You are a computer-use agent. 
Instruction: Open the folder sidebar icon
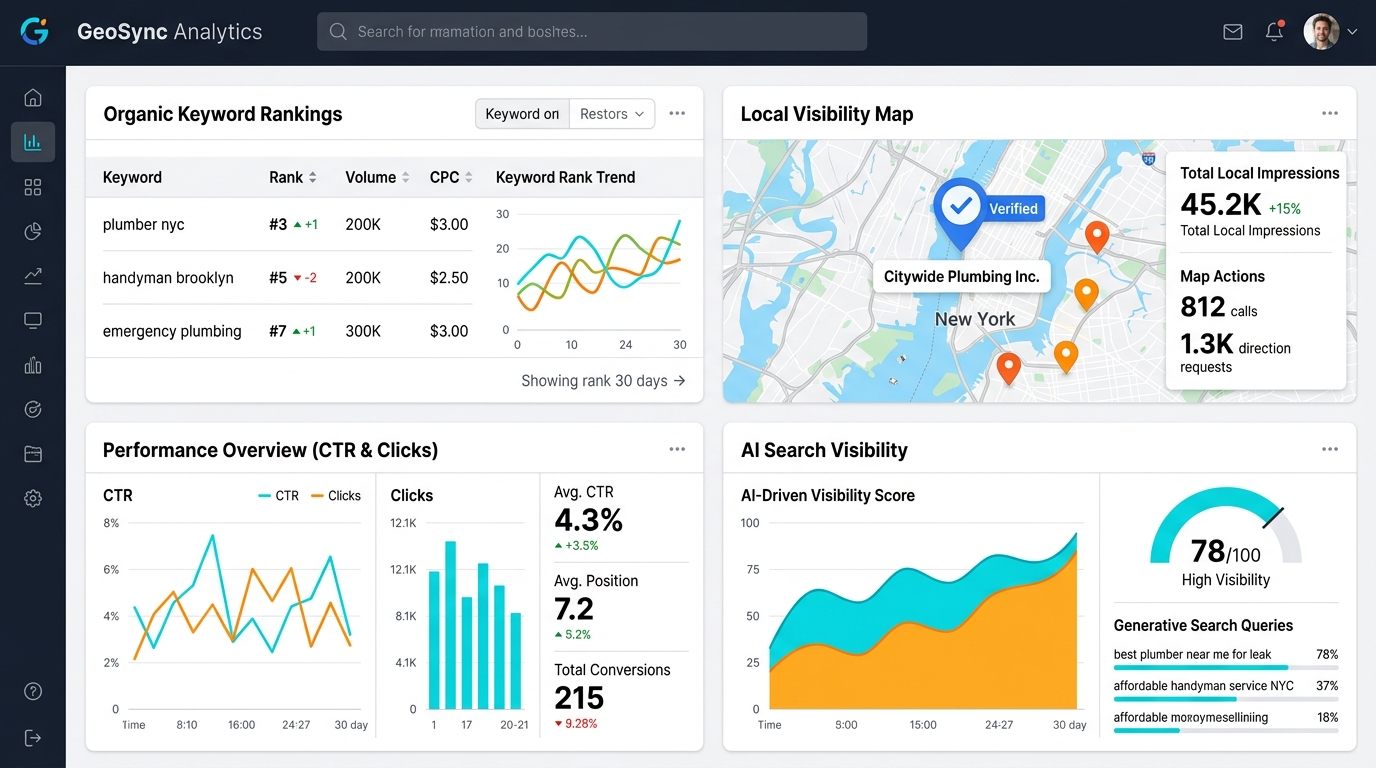33,454
